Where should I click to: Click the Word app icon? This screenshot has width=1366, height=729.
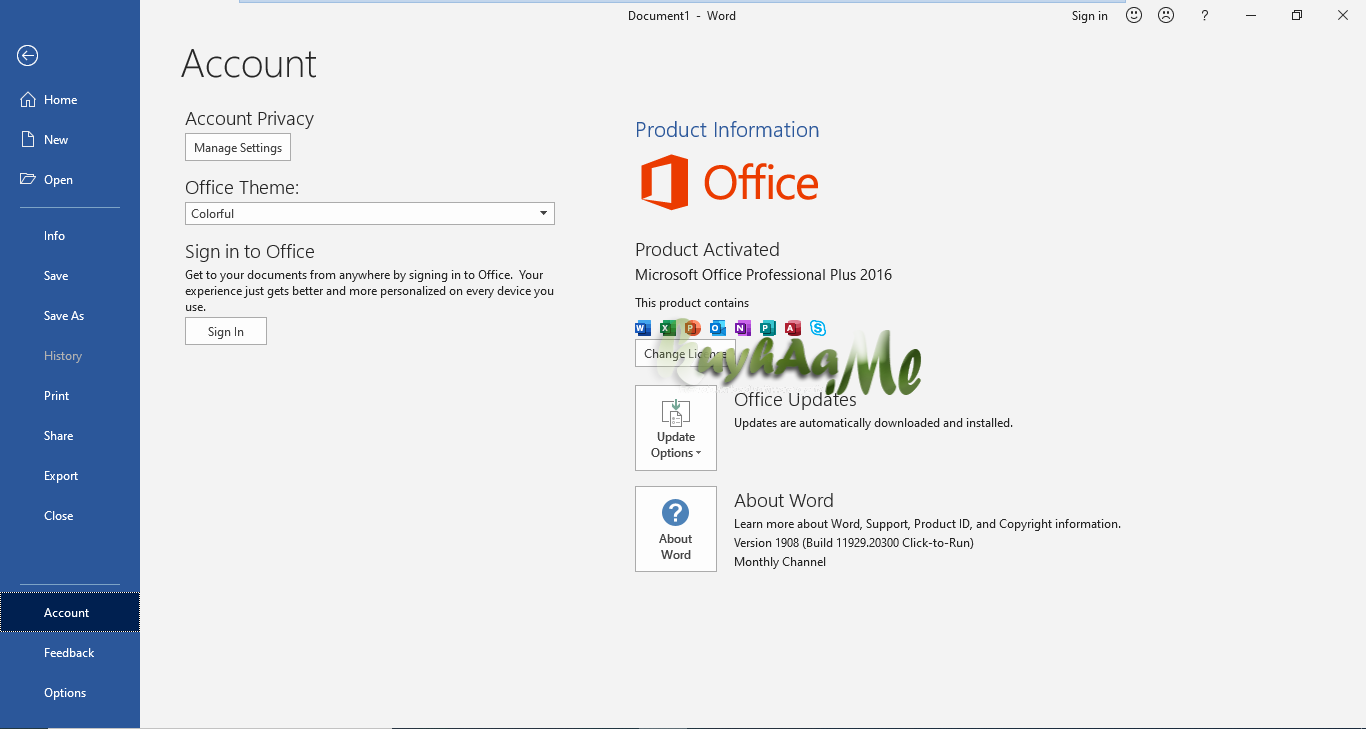click(x=643, y=328)
